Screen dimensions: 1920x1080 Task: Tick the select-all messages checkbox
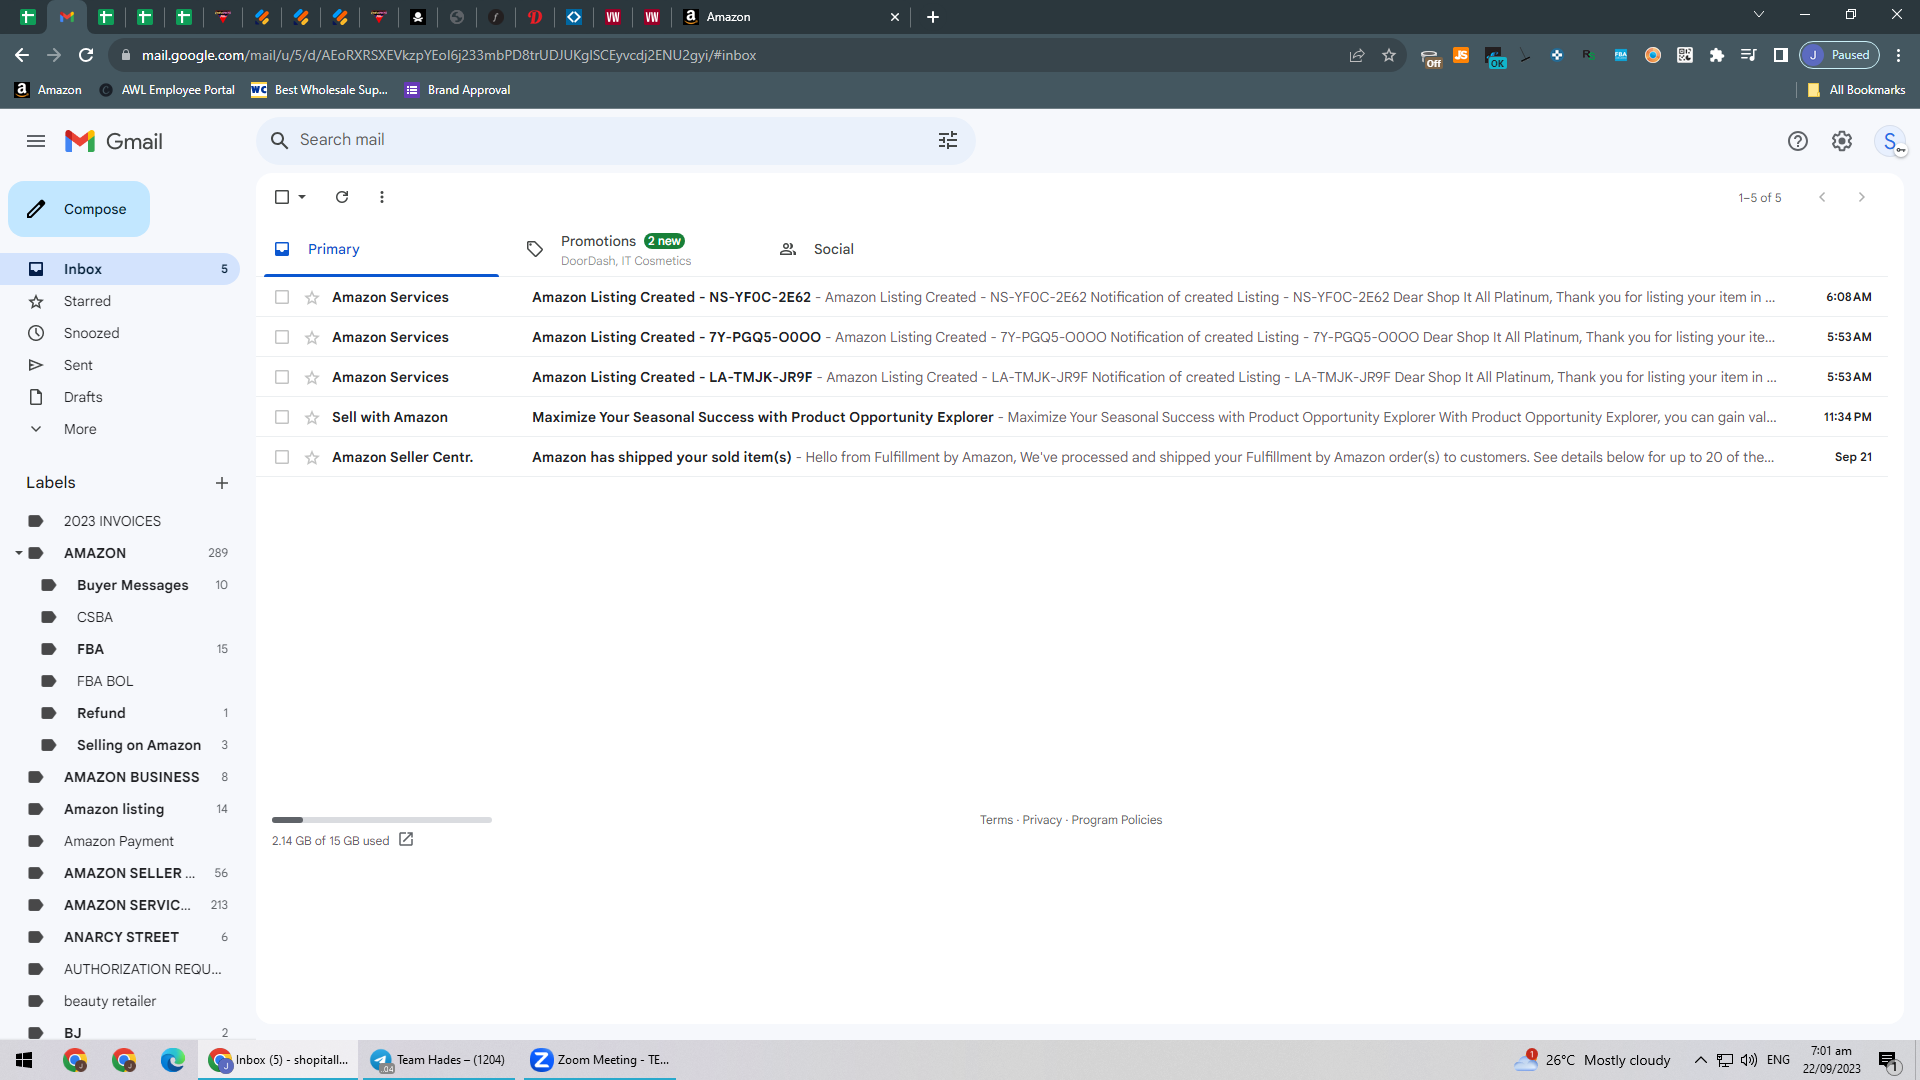tap(282, 197)
